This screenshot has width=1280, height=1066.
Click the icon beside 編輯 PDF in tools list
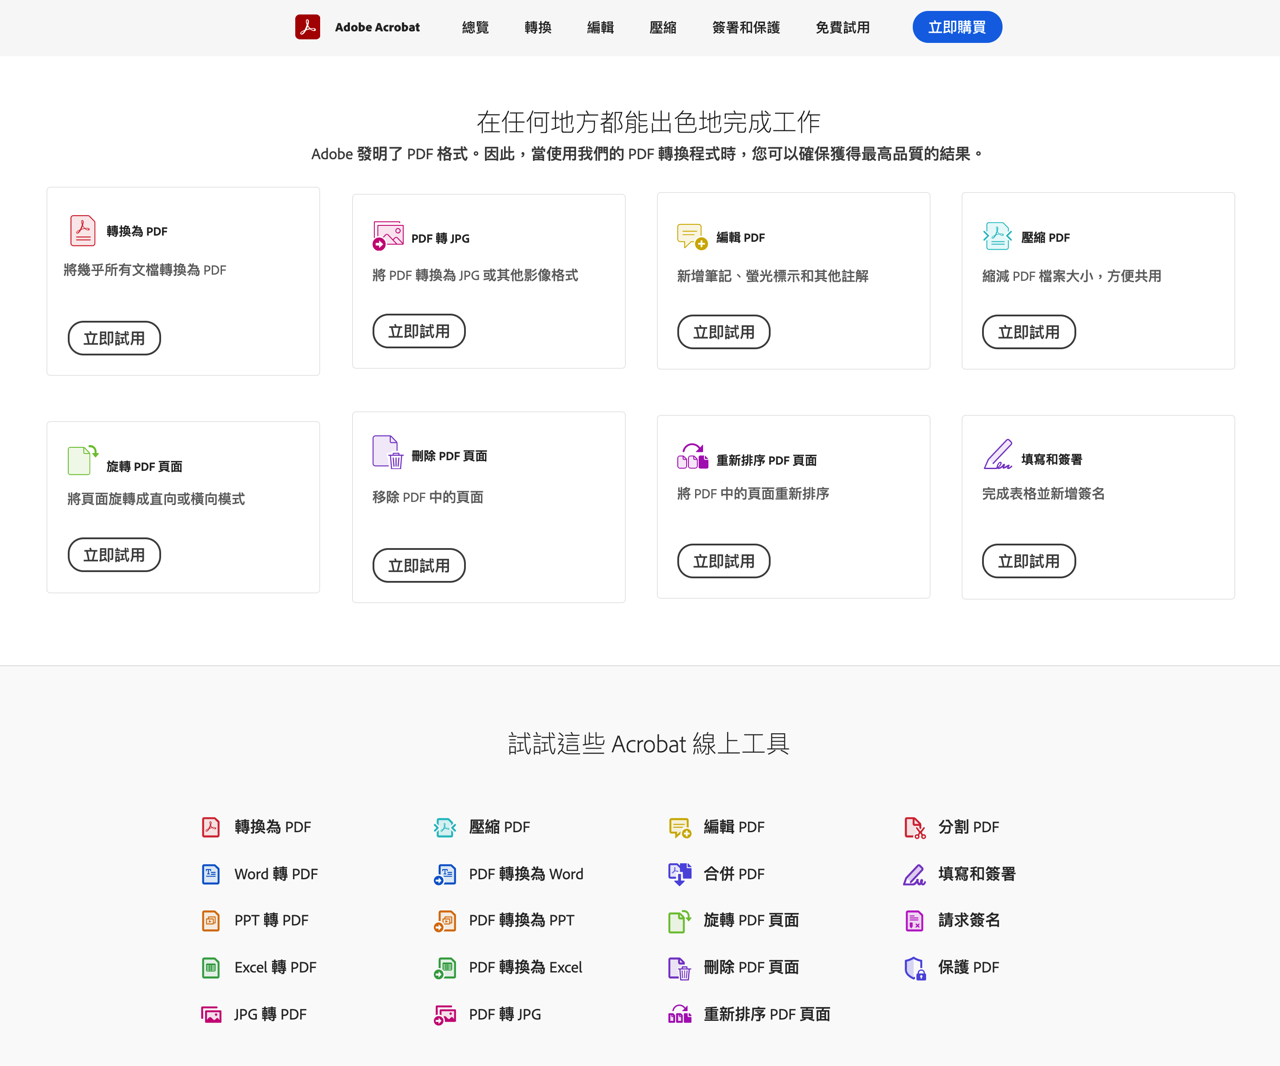pyautogui.click(x=680, y=827)
